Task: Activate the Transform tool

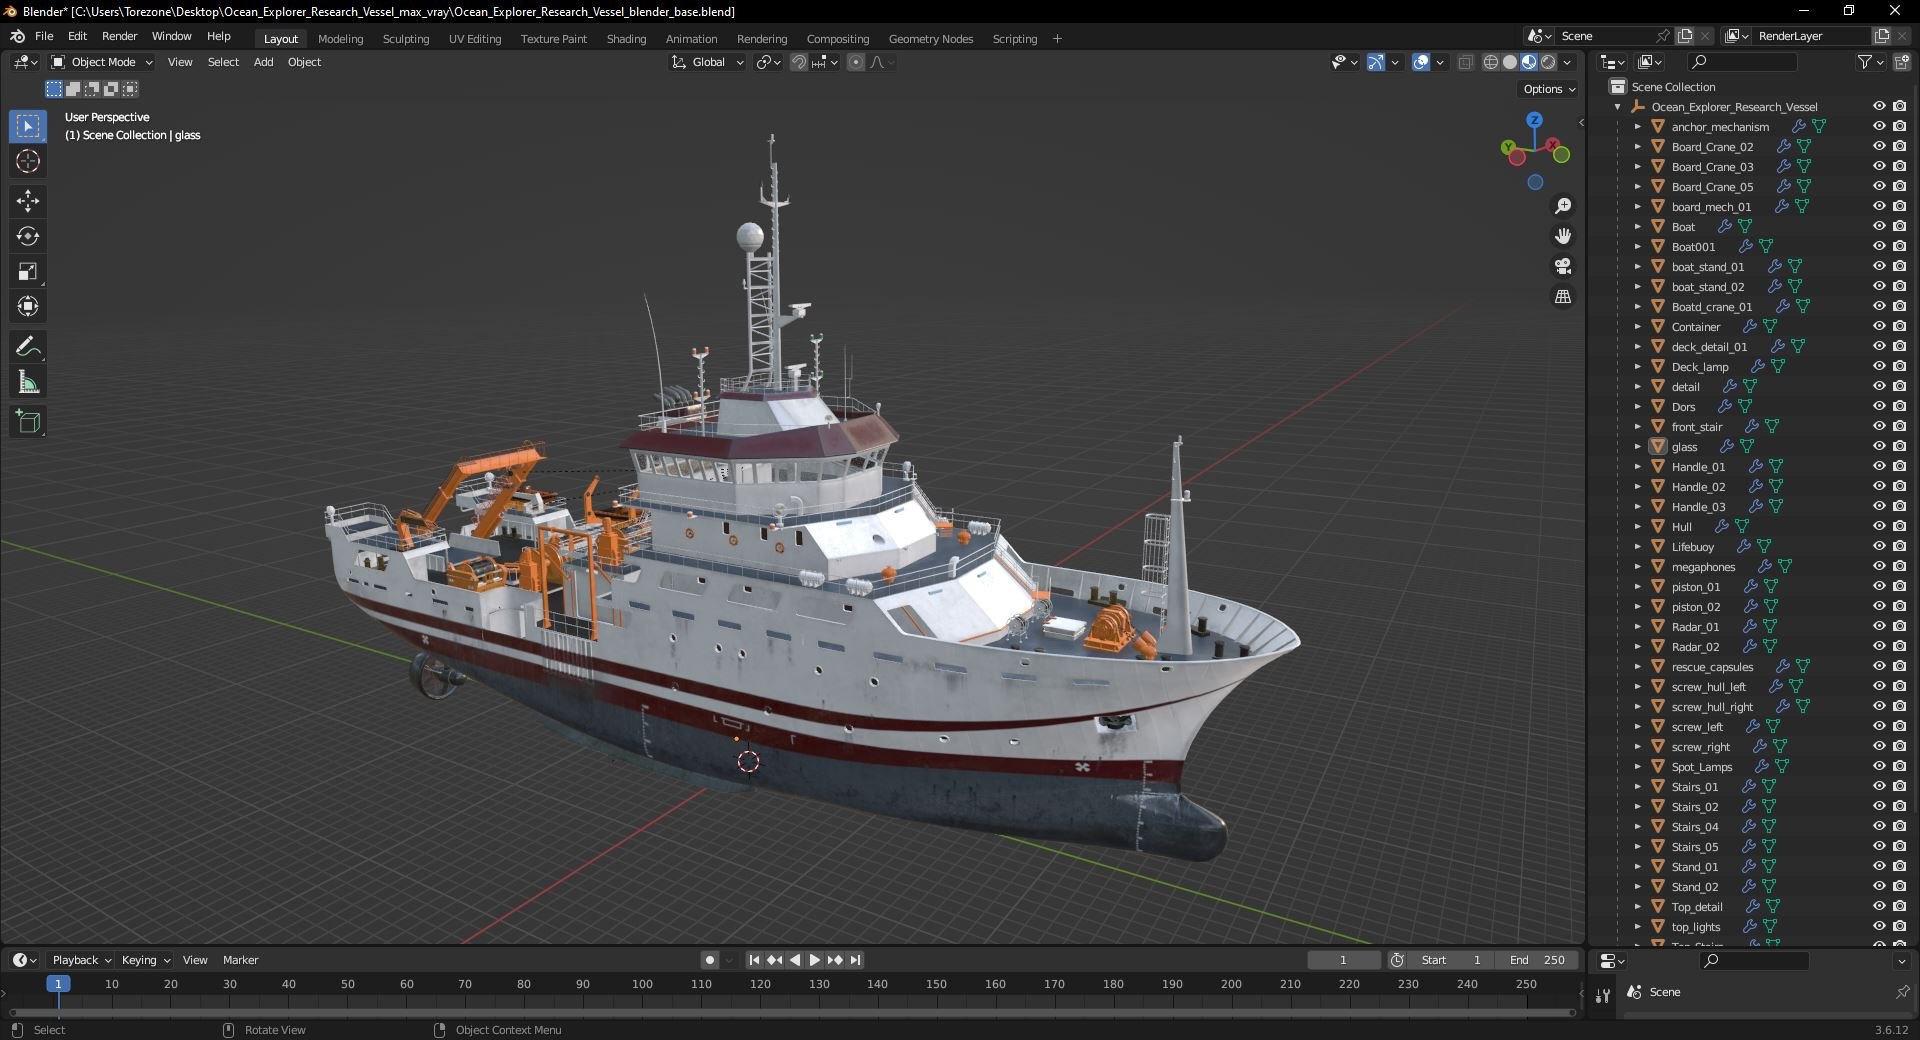Action: pyautogui.click(x=28, y=306)
